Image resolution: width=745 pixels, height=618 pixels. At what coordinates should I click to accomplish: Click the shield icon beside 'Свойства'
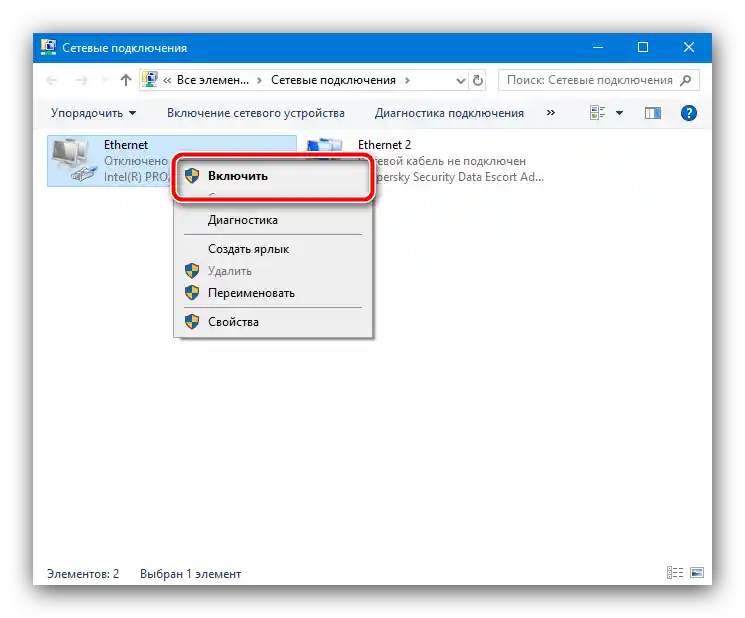point(192,322)
